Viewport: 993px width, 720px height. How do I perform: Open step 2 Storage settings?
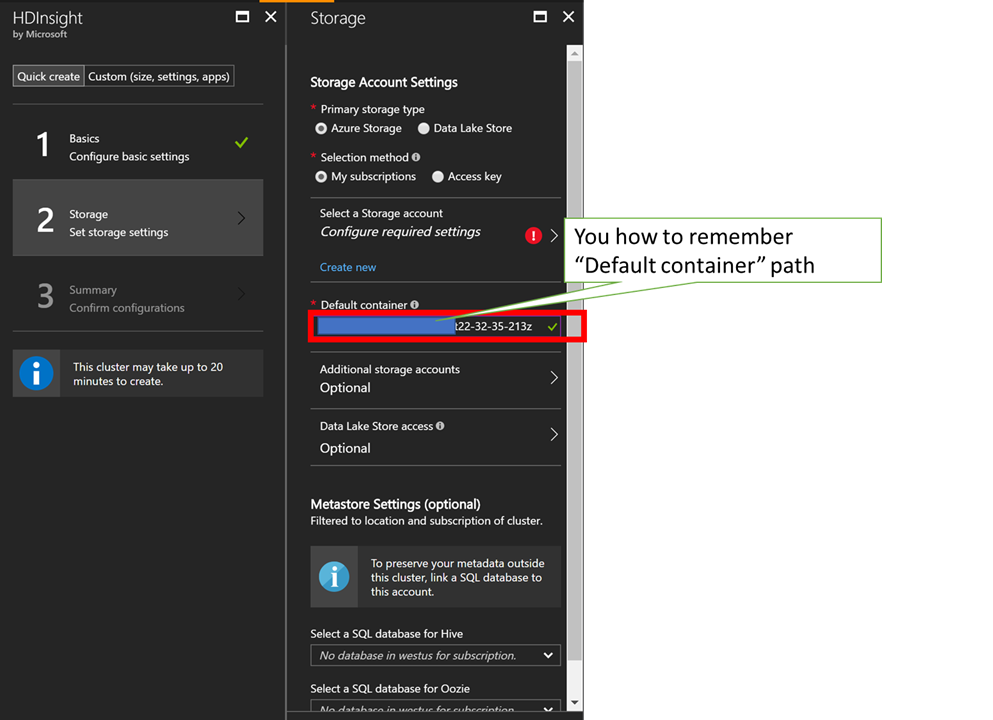pyautogui.click(x=138, y=218)
